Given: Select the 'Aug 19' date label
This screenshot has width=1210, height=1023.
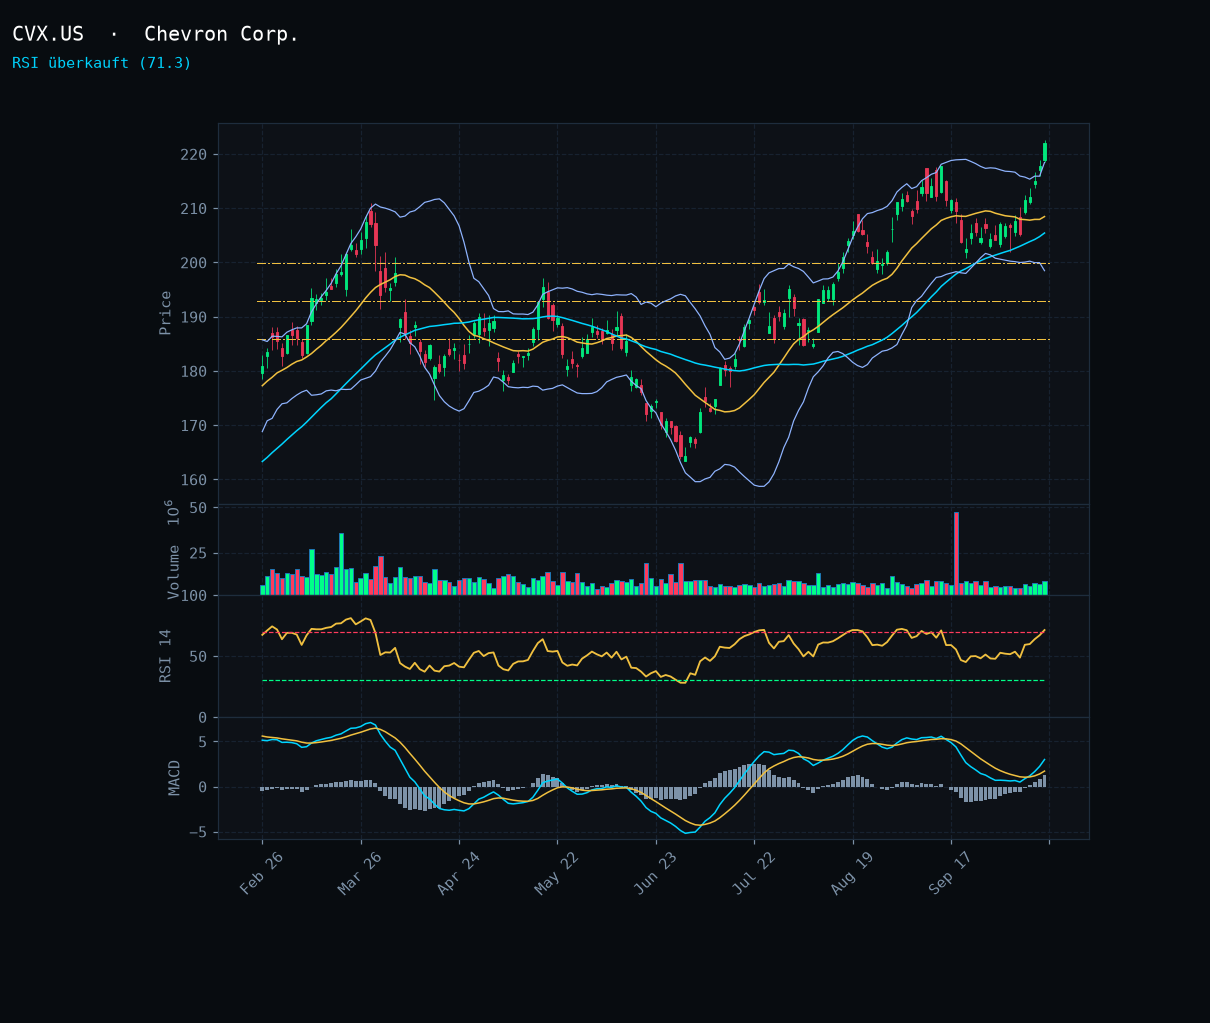Looking at the screenshot, I should [x=852, y=873].
